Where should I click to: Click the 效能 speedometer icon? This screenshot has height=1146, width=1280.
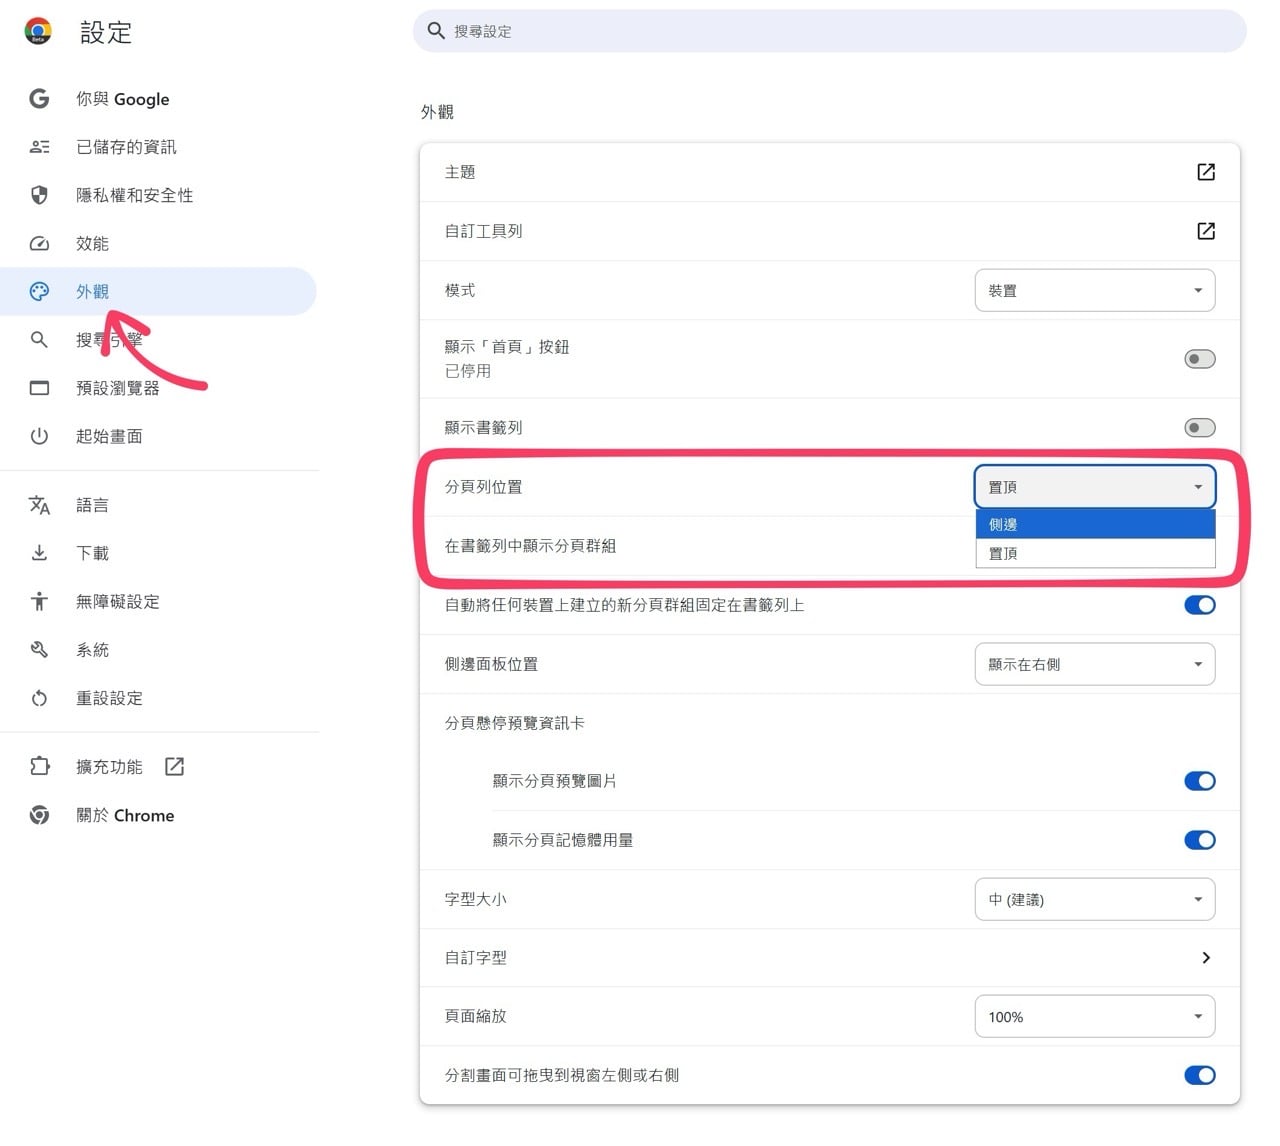[39, 243]
